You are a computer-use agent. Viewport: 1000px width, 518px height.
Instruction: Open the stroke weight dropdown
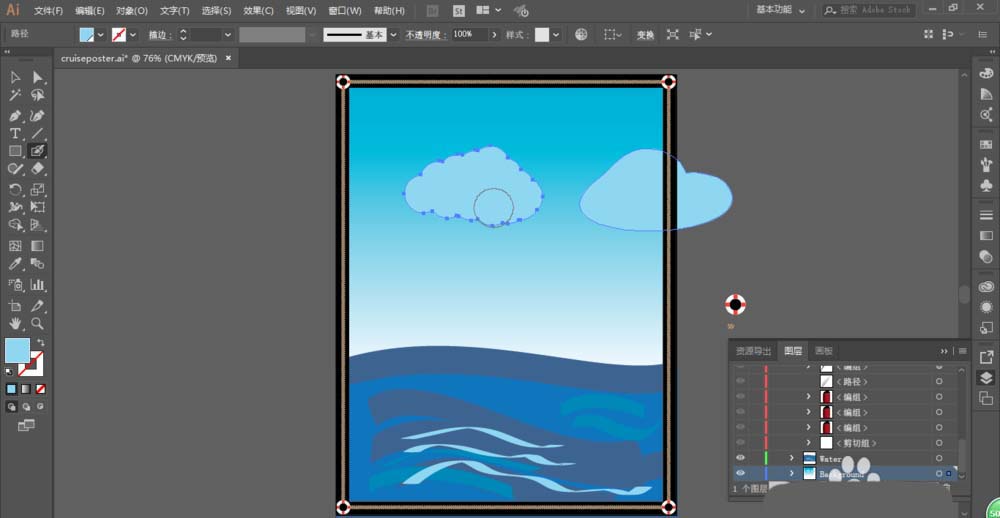pos(228,34)
